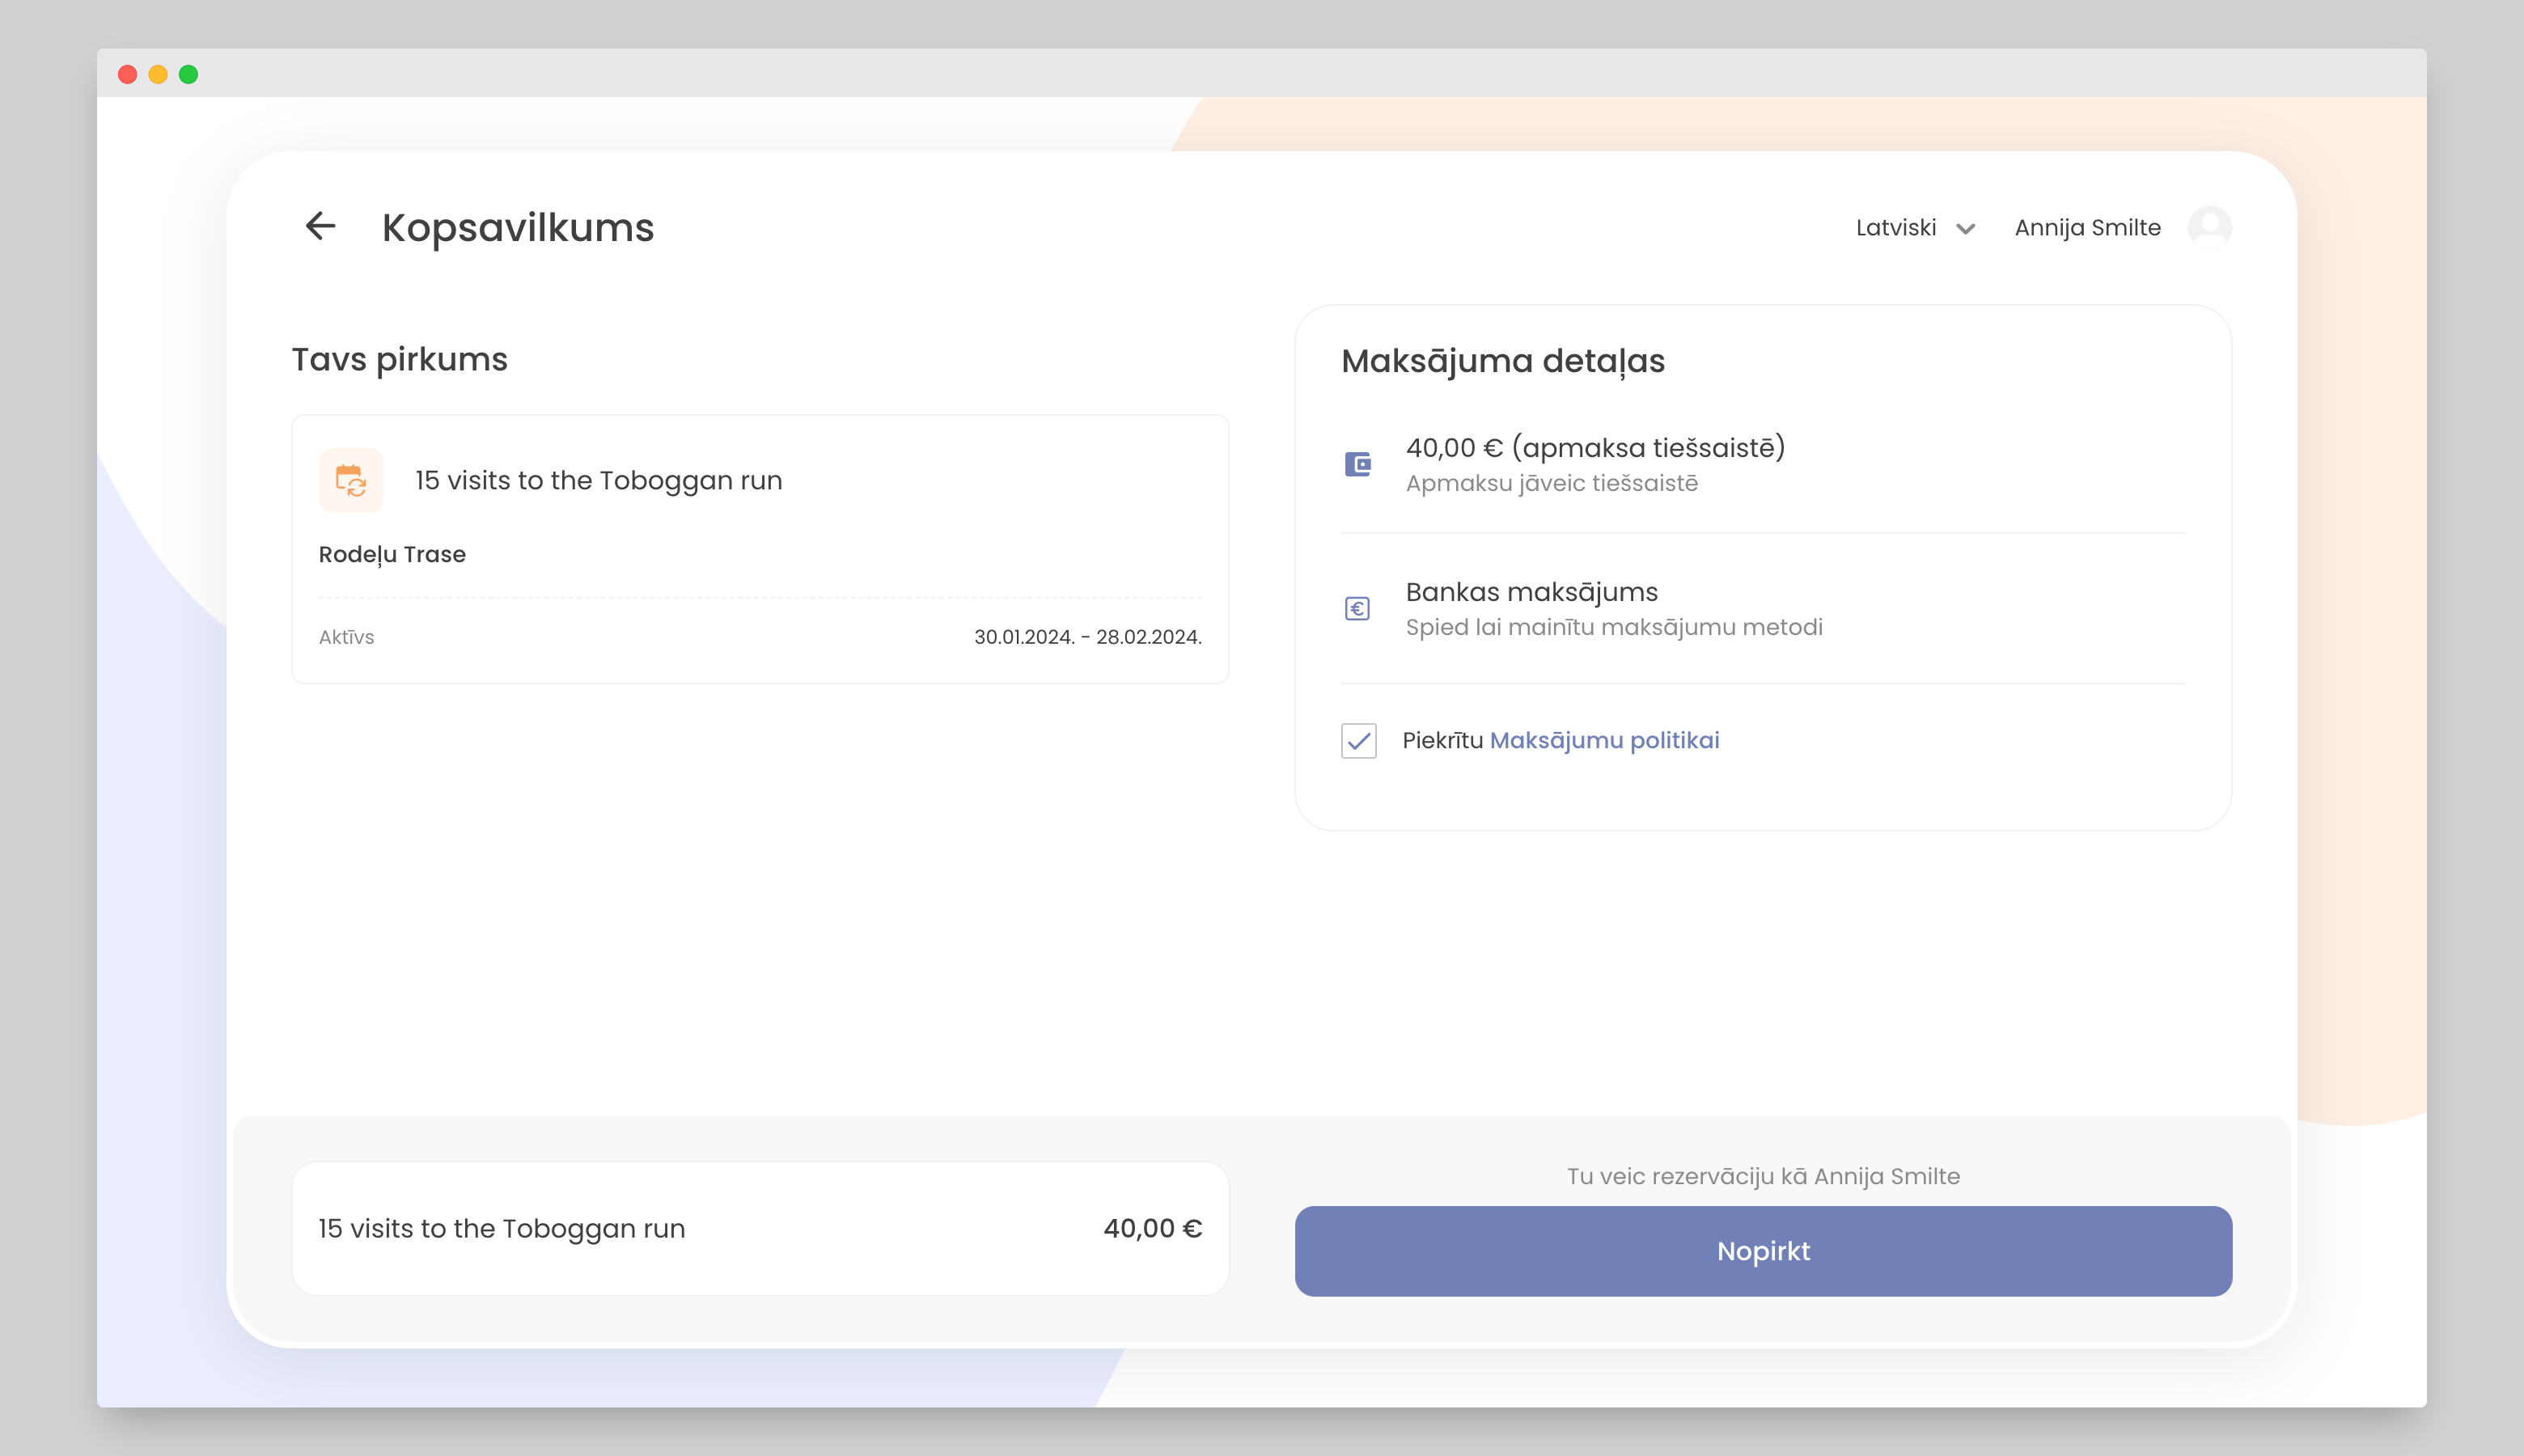Viewport: 2524px width, 1456px height.
Task: Click the wallet payment icon
Action: (x=1357, y=465)
